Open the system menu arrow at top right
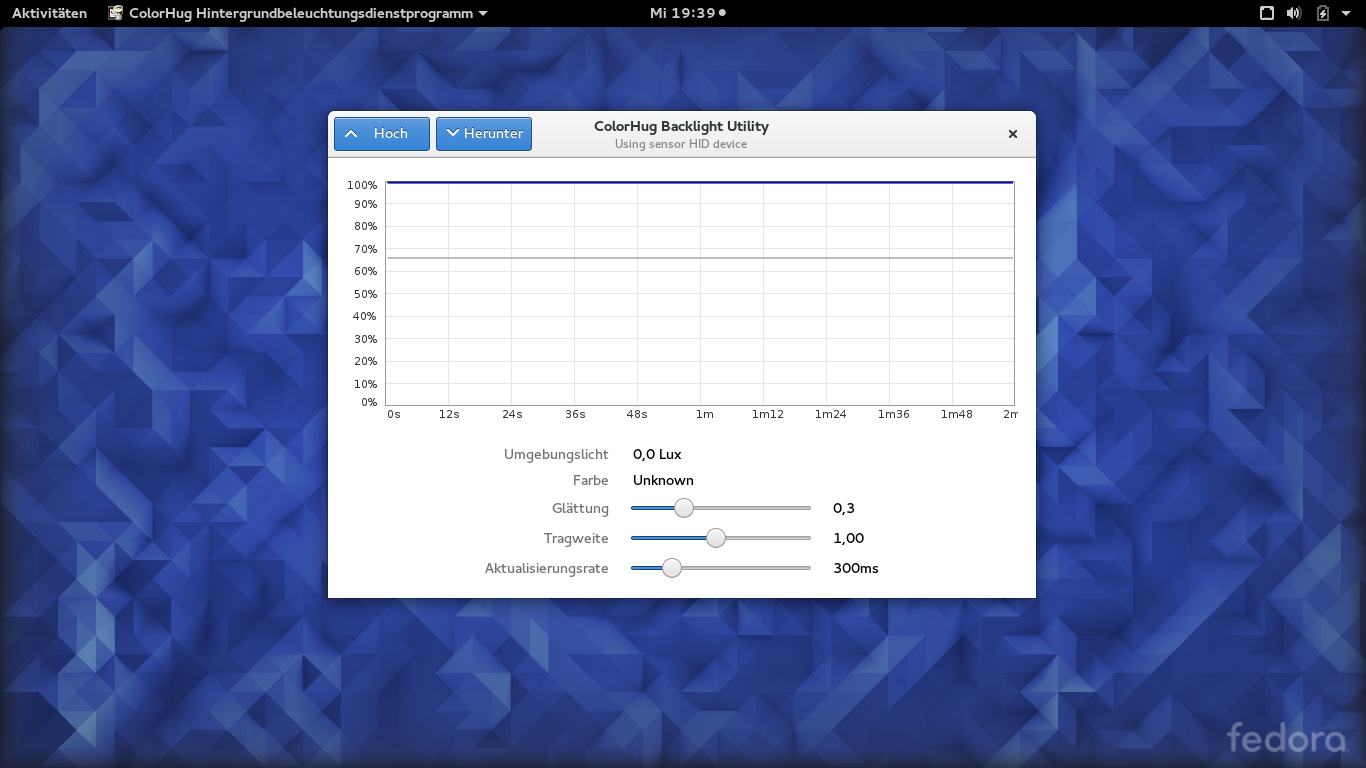This screenshot has height=768, width=1366. click(1347, 14)
